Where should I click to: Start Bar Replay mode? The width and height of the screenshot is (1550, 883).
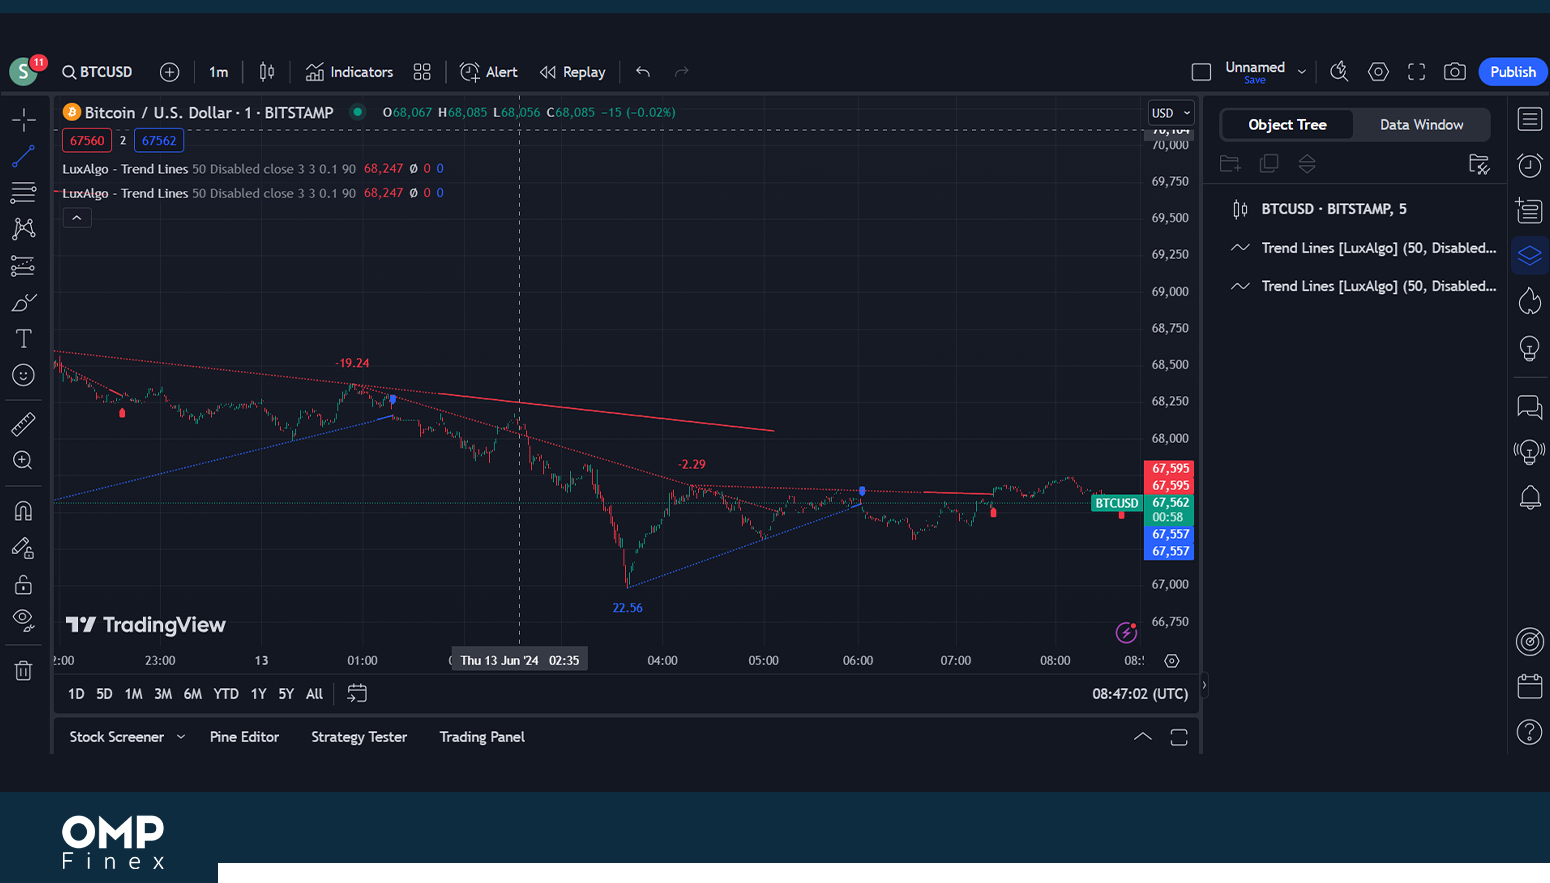573,72
